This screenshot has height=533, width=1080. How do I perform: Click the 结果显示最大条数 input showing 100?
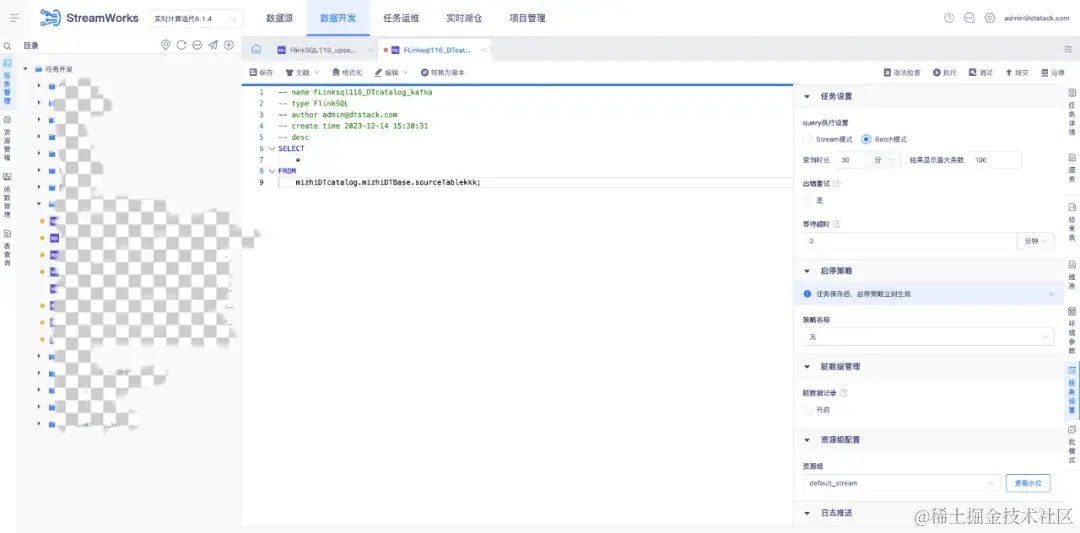995,160
